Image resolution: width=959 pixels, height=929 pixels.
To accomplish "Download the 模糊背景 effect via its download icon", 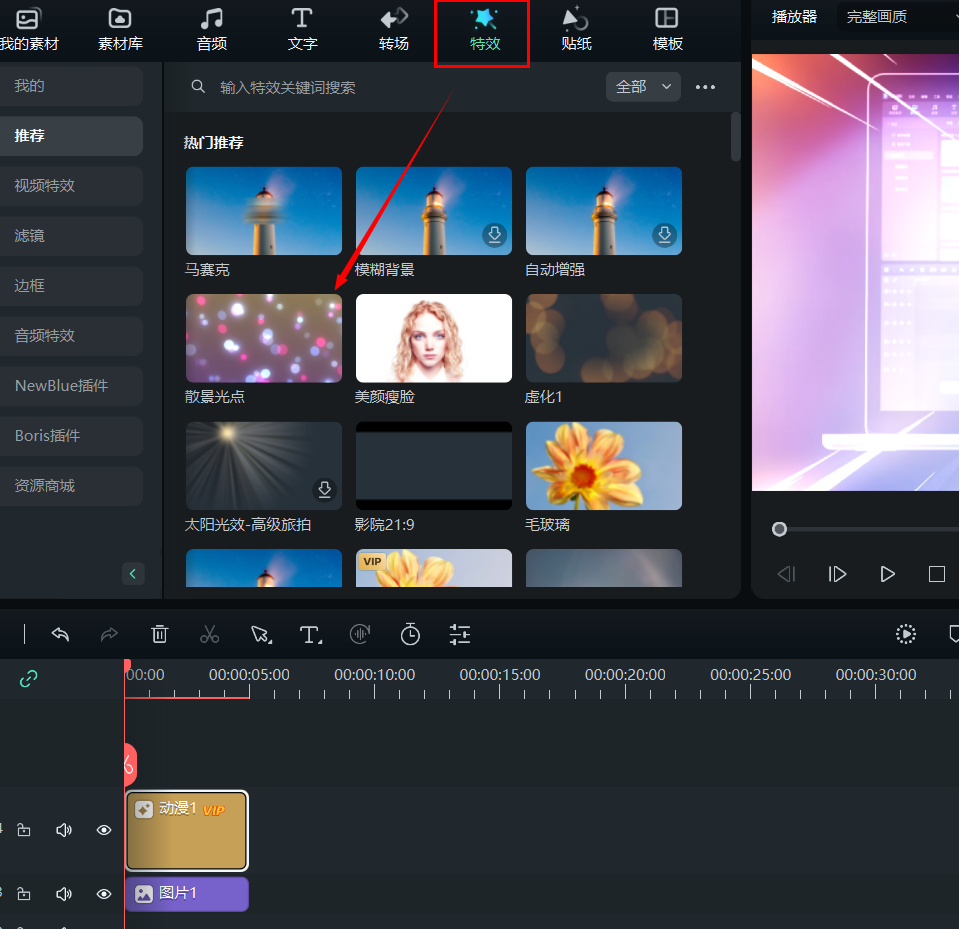I will click(x=495, y=235).
